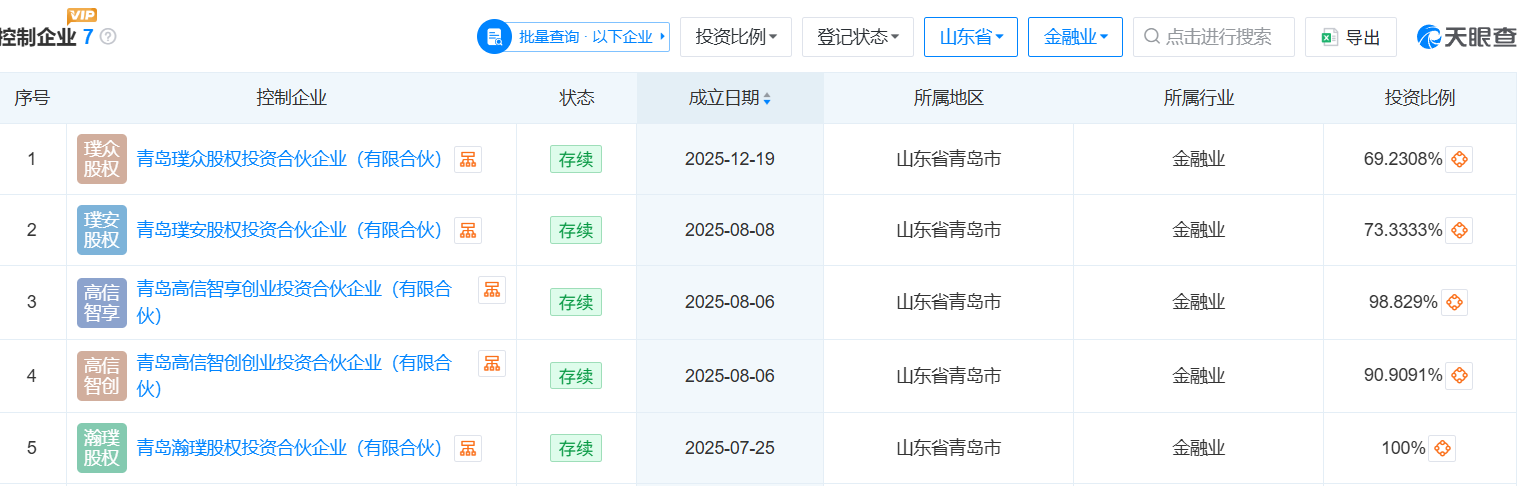1530x486 pixels.
Task: Click investment path icon next to 69.2308%
Action: pyautogui.click(x=1459, y=159)
